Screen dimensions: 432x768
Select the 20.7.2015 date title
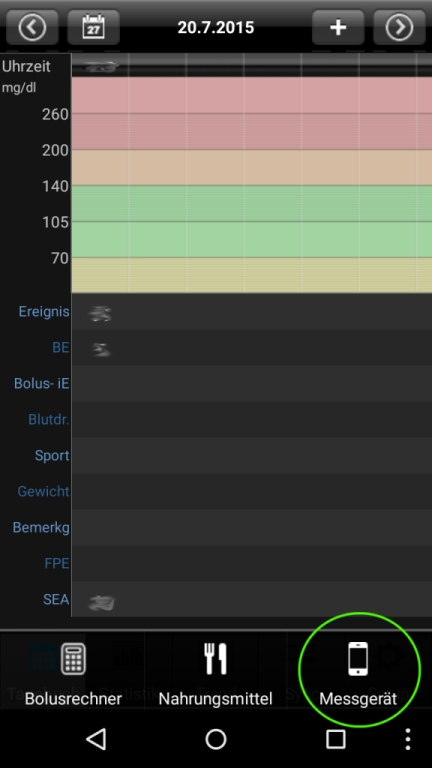click(x=216, y=27)
